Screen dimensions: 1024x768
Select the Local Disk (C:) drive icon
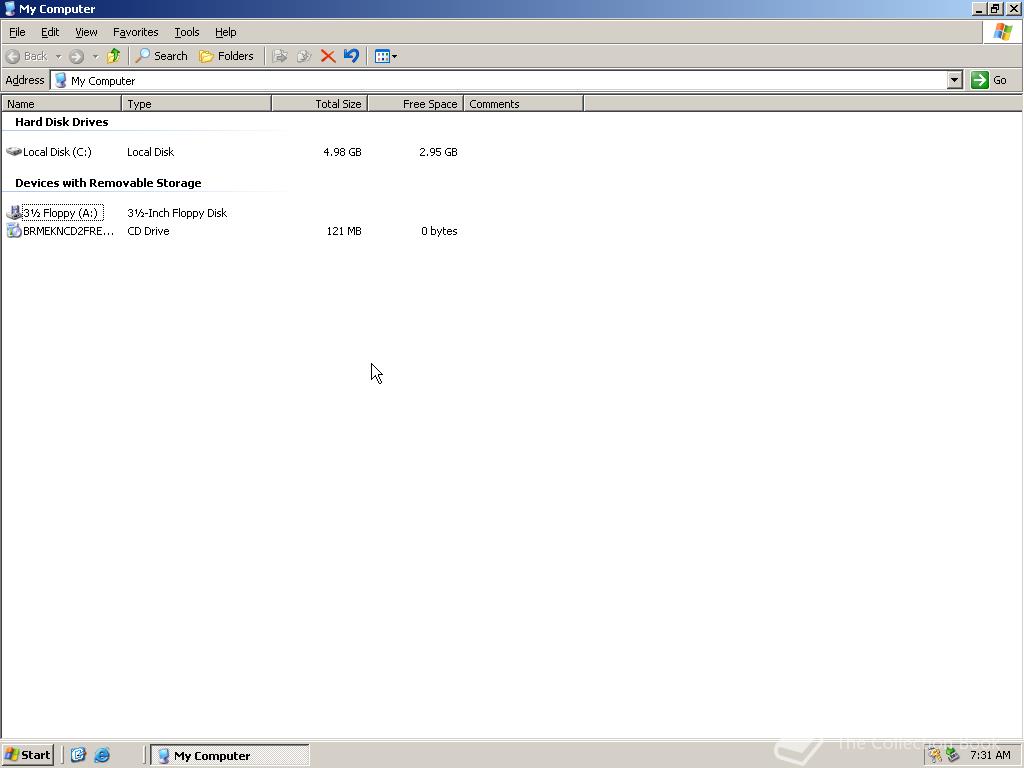(x=14, y=152)
